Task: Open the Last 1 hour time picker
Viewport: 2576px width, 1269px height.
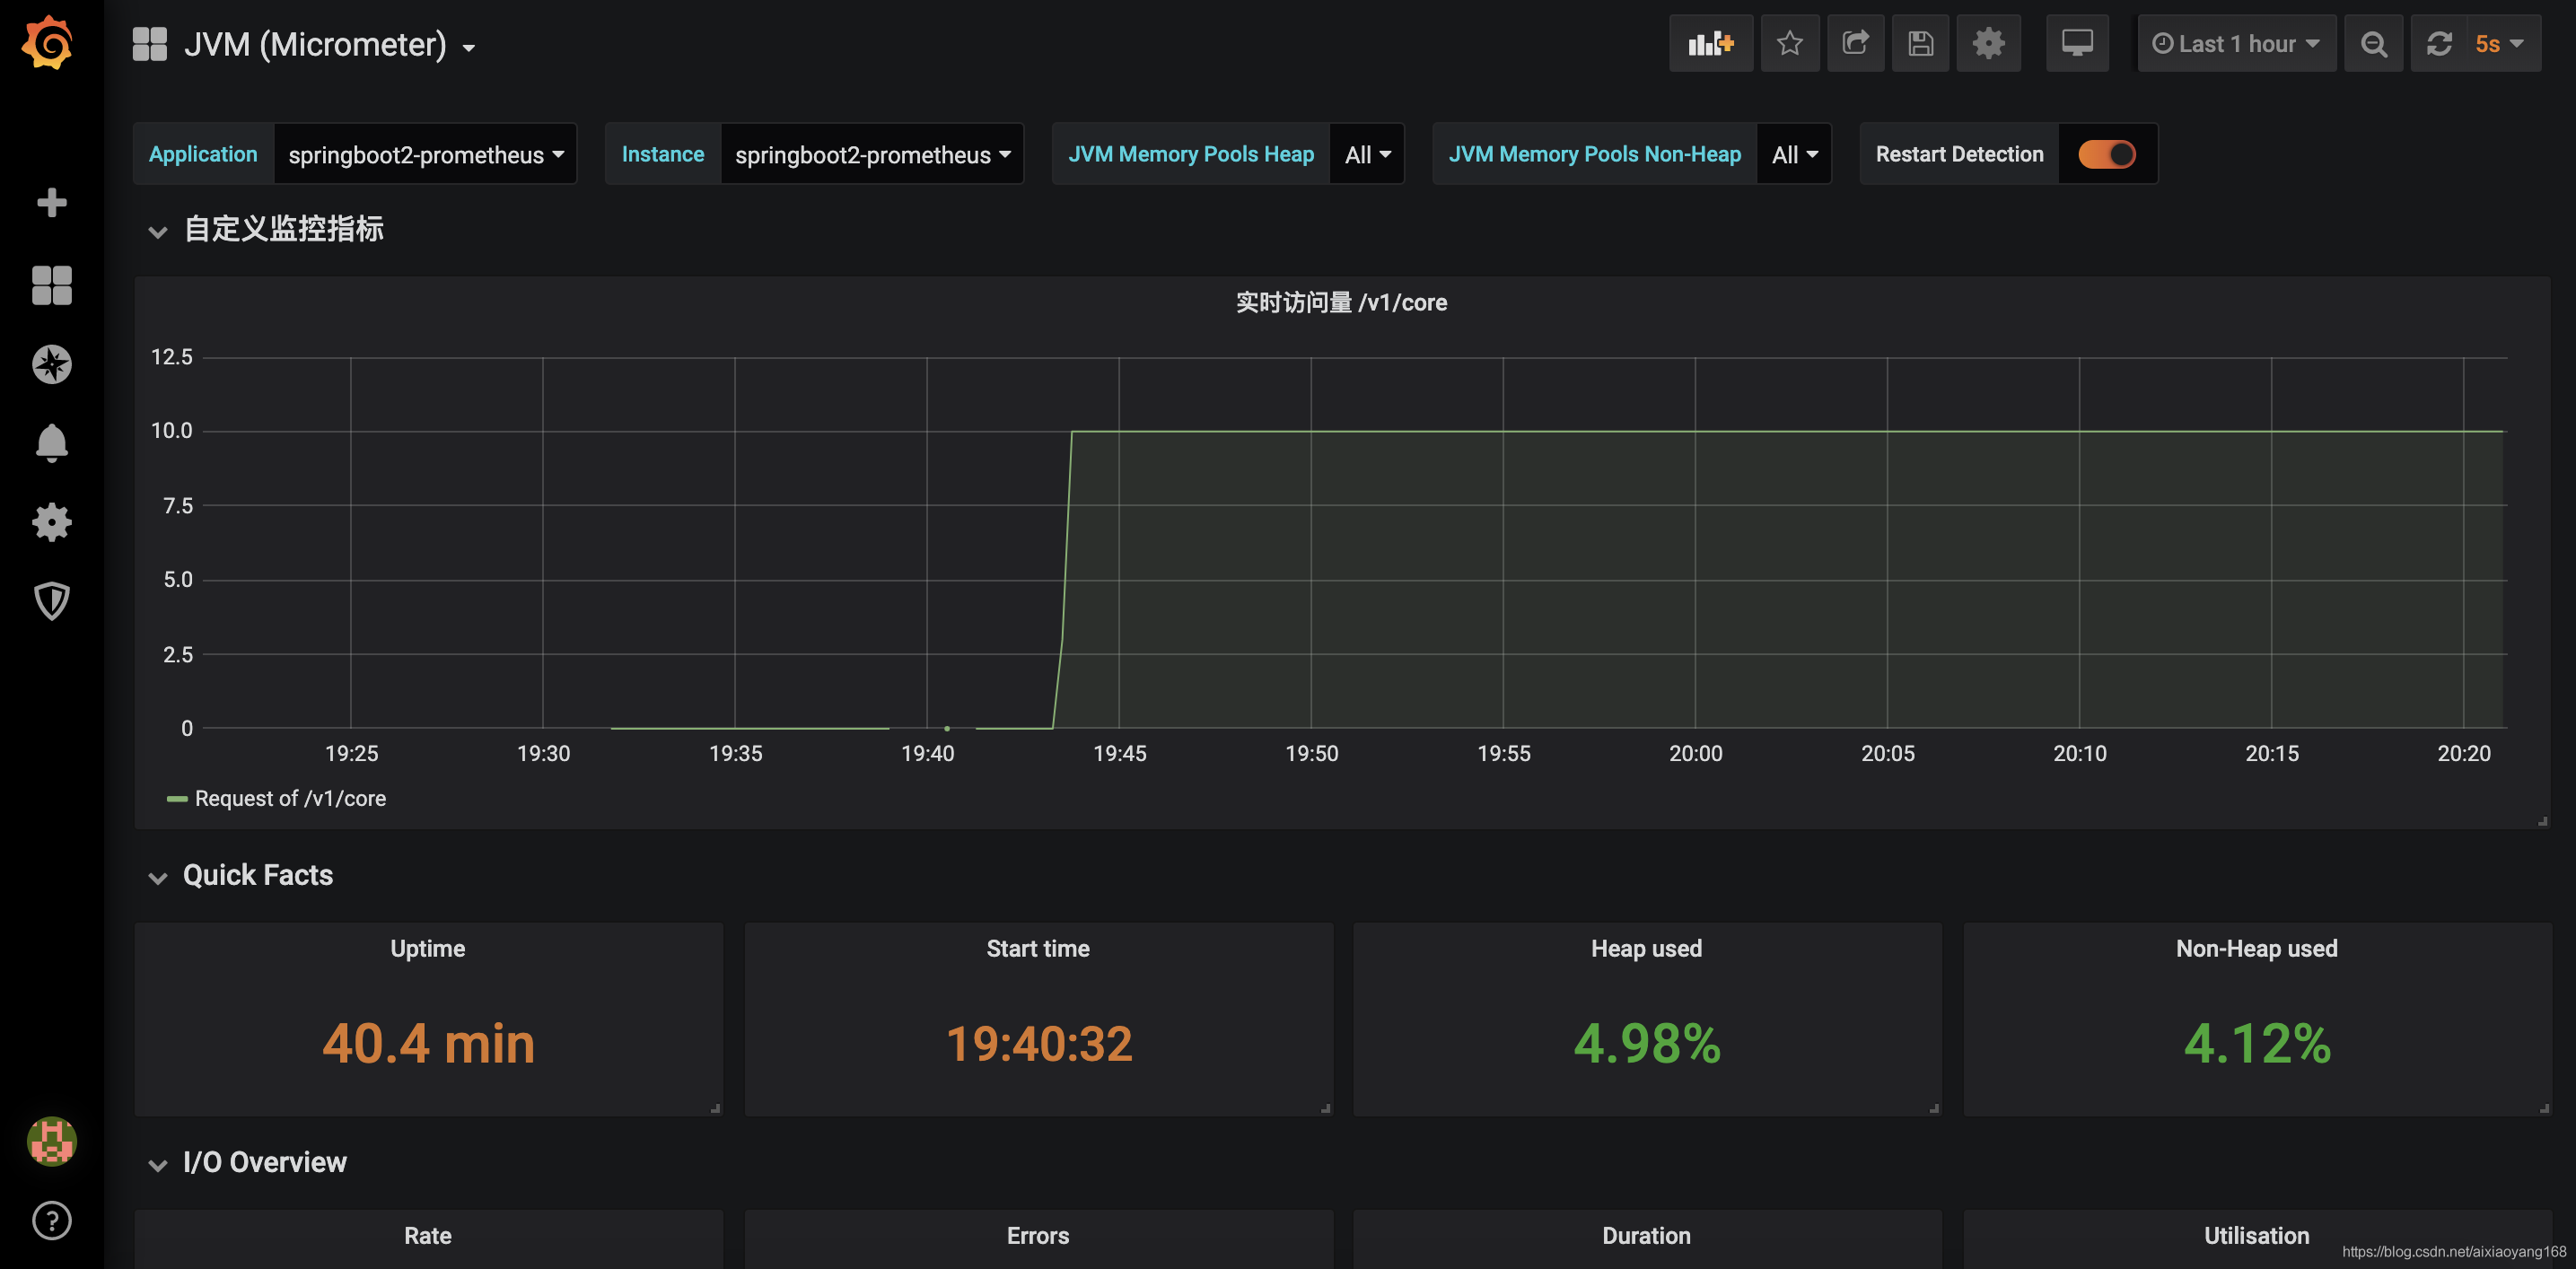Action: (x=2236, y=44)
